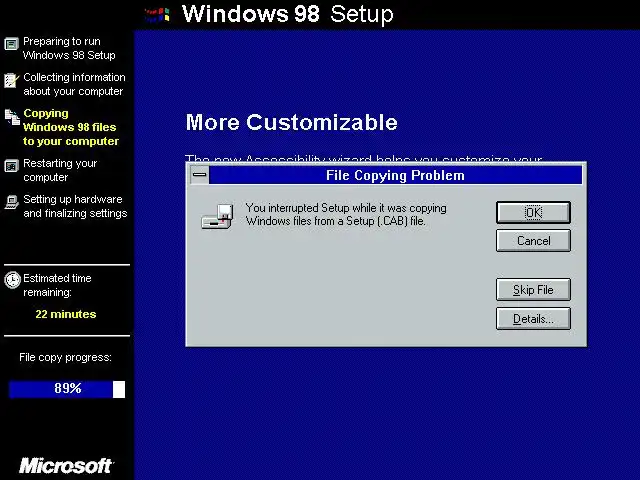Click the Cancel button in the dialog
The image size is (640, 480).
[x=533, y=240]
